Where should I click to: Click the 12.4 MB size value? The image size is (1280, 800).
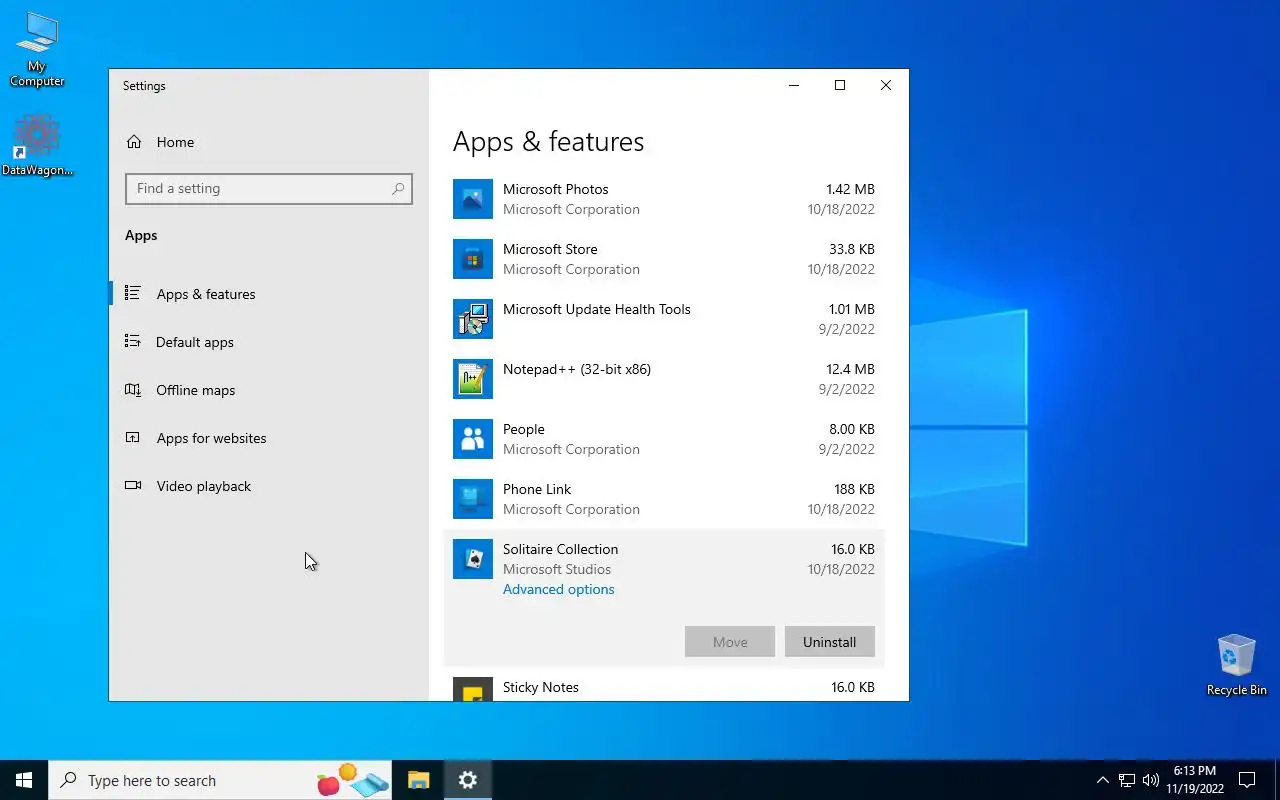point(850,369)
